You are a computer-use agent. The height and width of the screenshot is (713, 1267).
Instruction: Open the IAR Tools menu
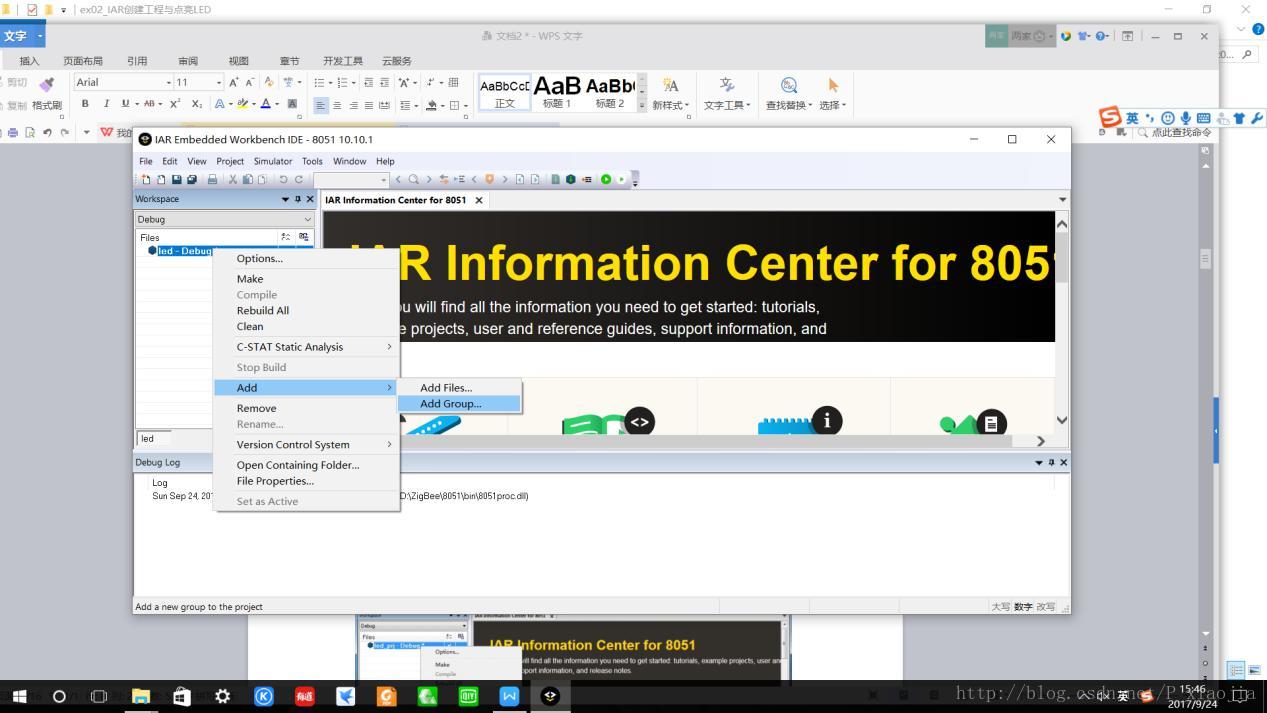(312, 161)
